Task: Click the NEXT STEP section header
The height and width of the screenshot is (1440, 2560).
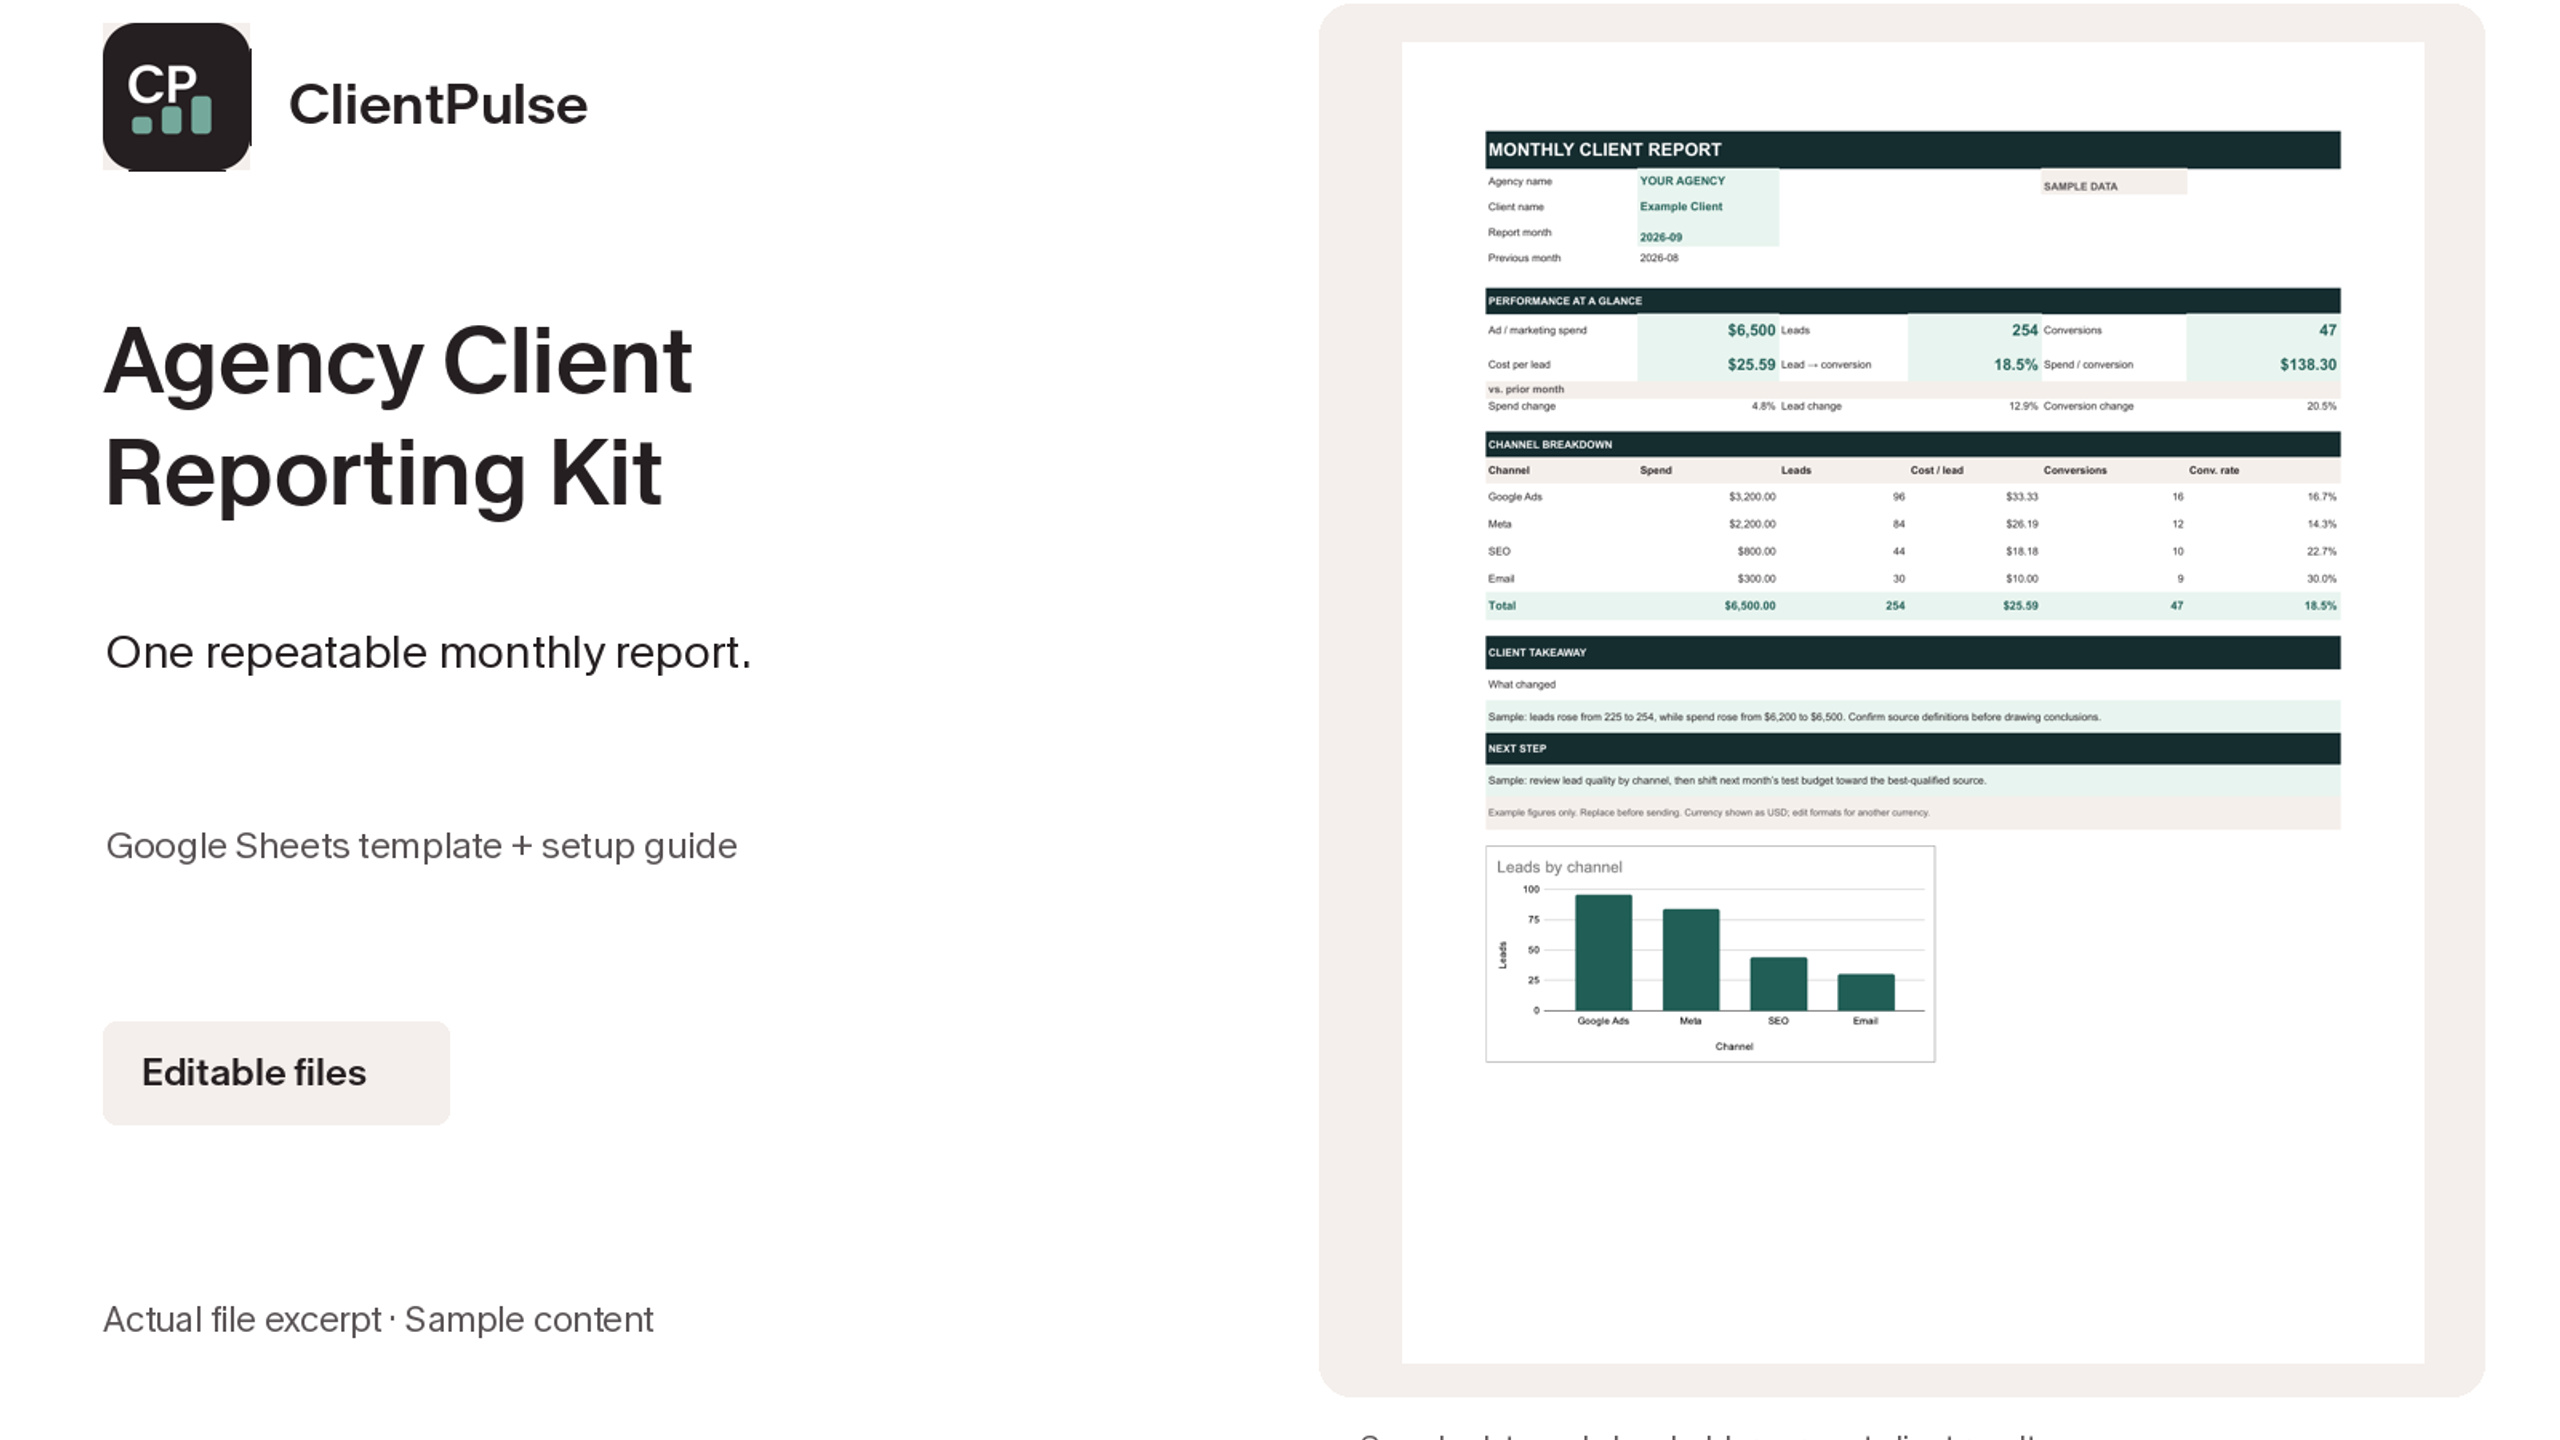Action: (1912, 748)
